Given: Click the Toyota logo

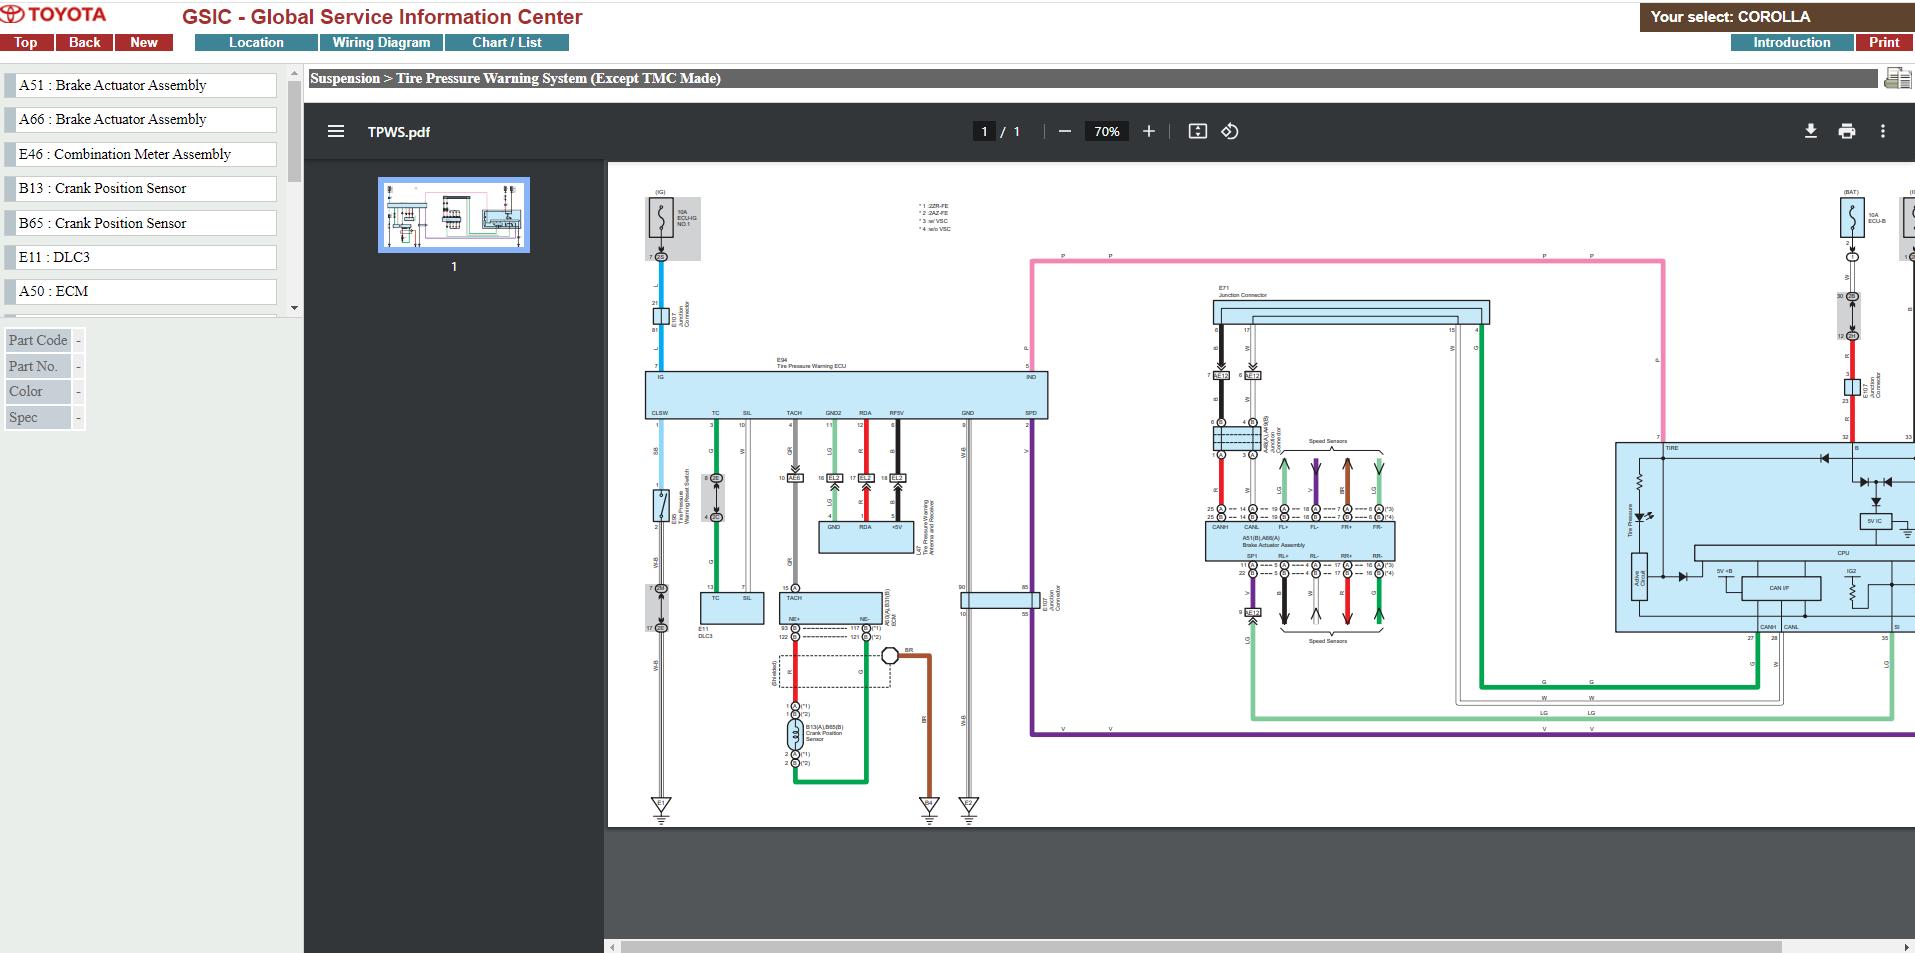Looking at the screenshot, I should (54, 14).
